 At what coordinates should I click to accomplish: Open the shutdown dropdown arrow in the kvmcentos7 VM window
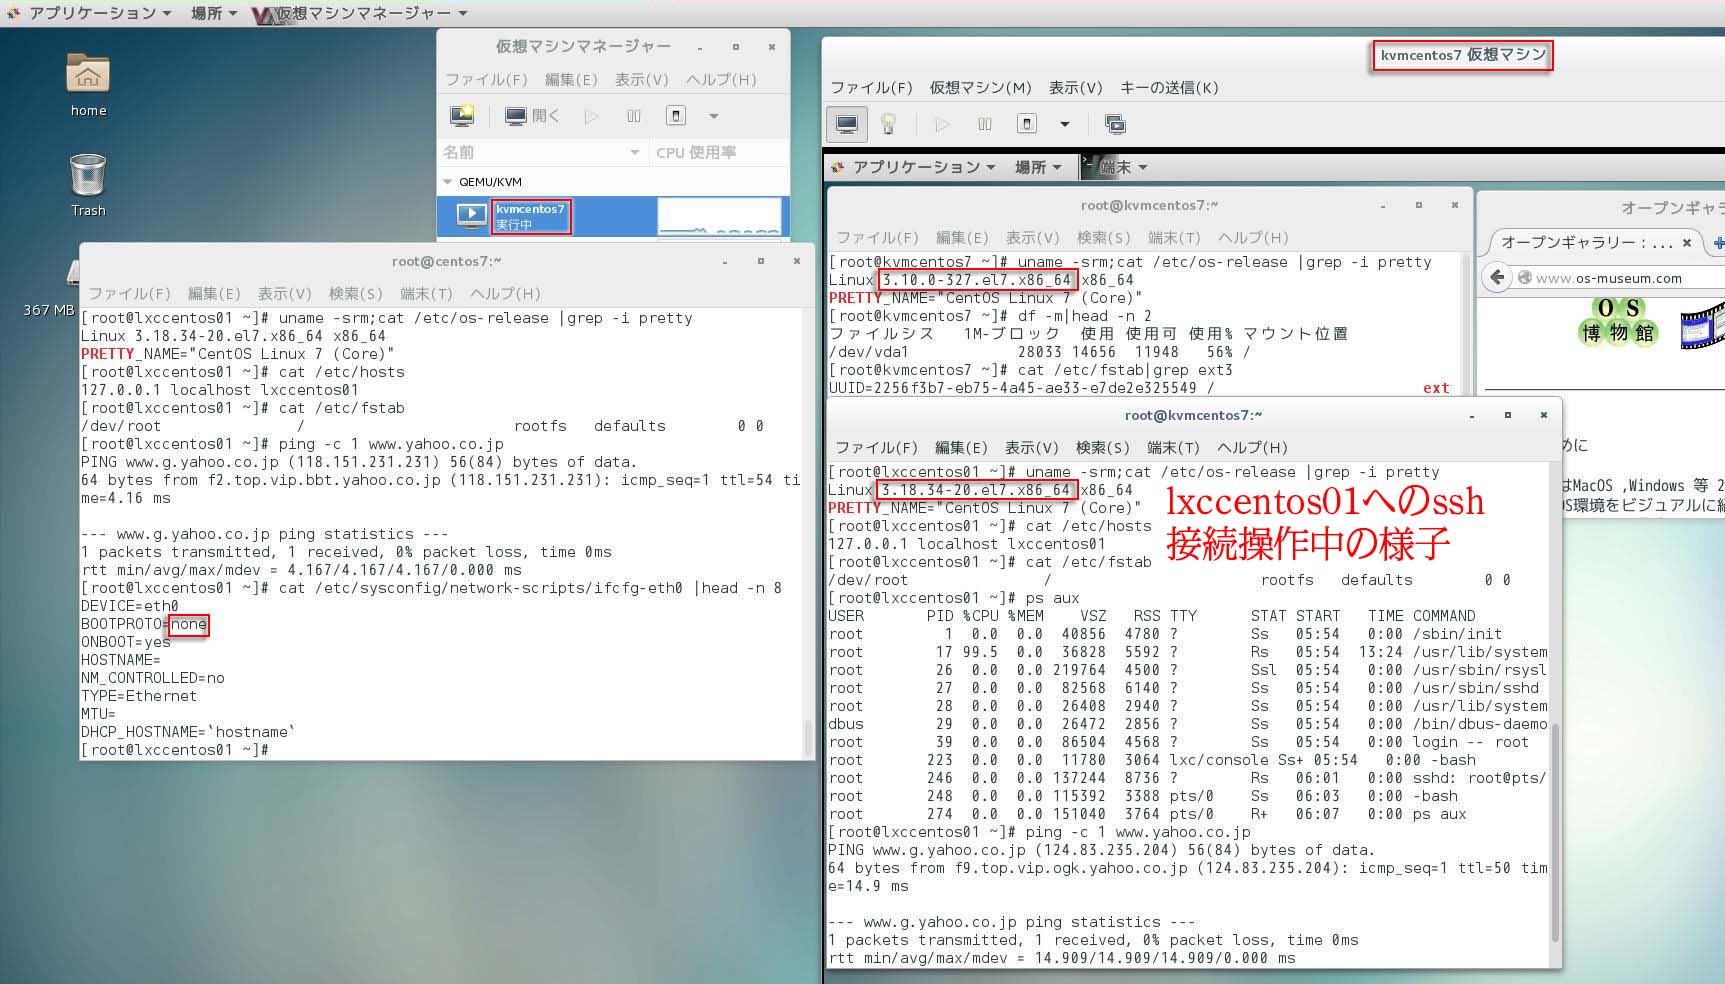pyautogui.click(x=1065, y=124)
